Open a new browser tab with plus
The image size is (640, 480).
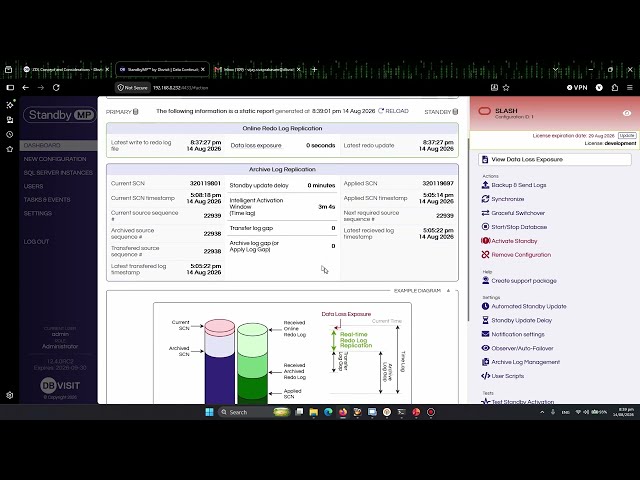coord(314,69)
